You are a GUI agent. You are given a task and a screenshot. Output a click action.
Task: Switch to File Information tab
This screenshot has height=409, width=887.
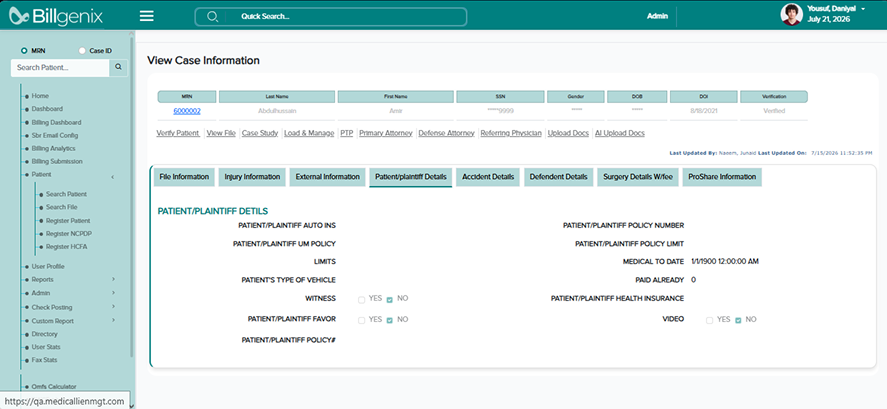tap(184, 177)
